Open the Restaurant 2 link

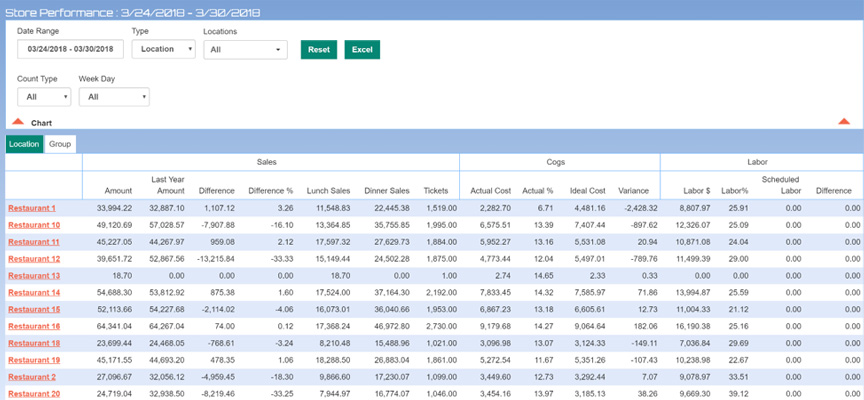click(x=32, y=377)
